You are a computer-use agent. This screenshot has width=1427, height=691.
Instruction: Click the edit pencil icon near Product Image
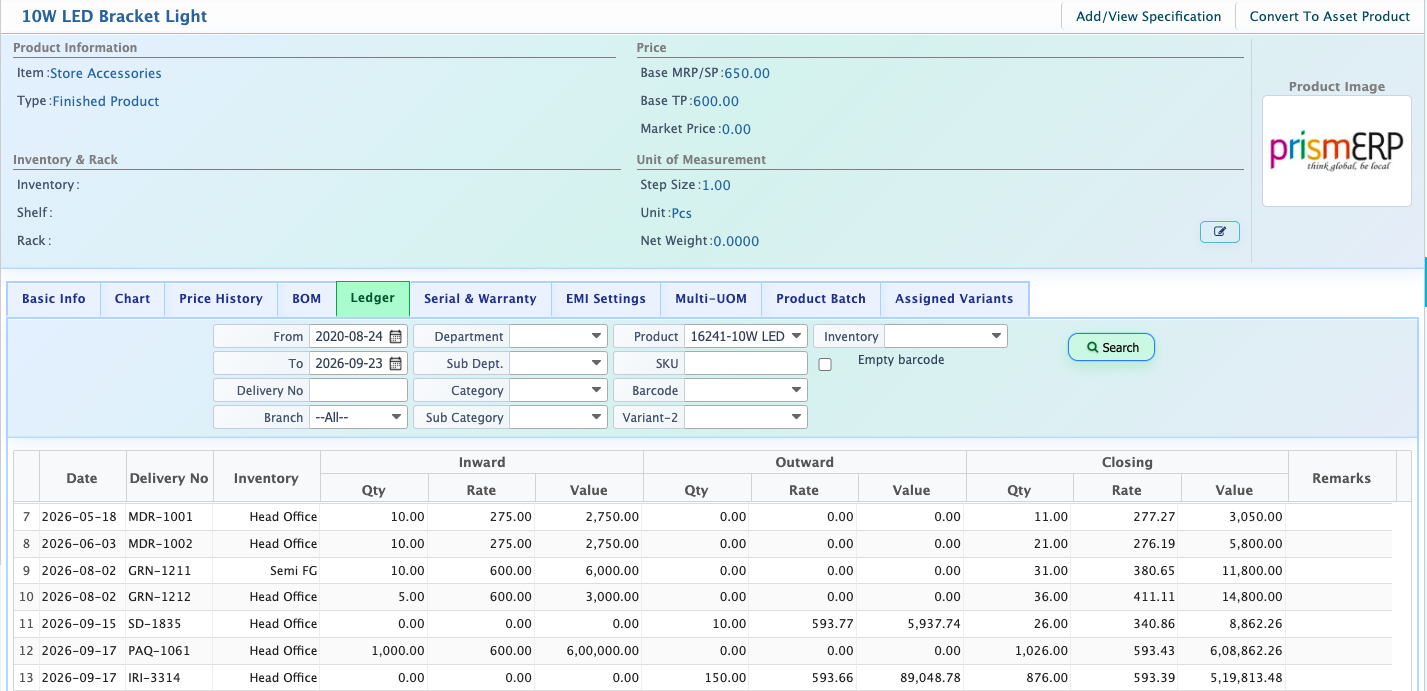click(1219, 232)
